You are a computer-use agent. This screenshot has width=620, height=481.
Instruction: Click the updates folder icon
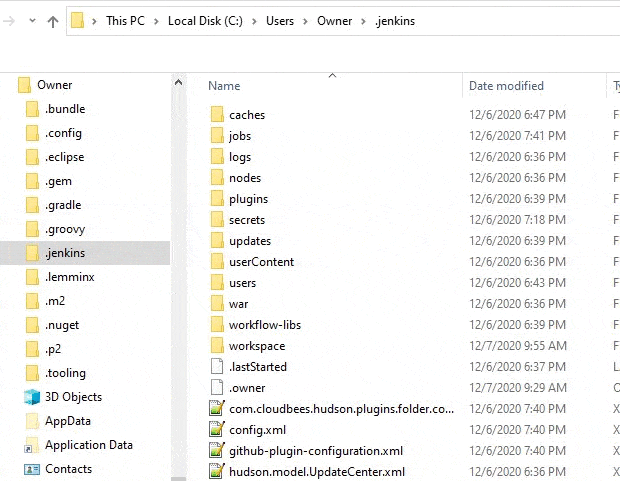click(217, 240)
